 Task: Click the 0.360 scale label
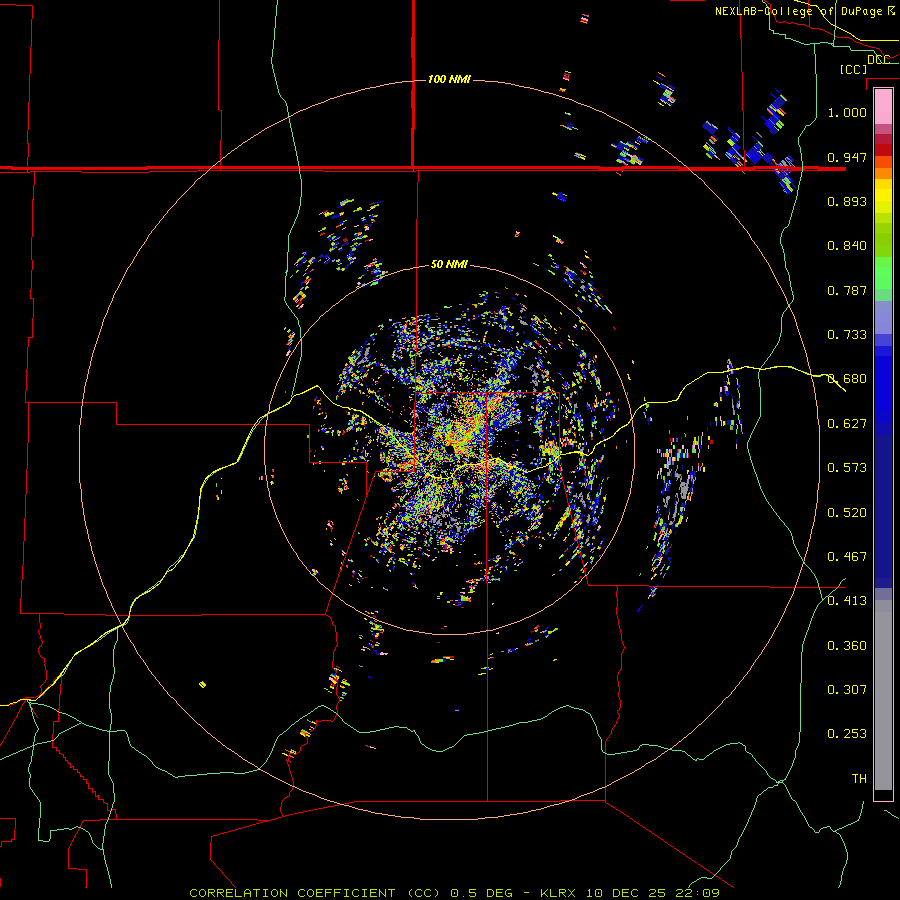tap(847, 645)
